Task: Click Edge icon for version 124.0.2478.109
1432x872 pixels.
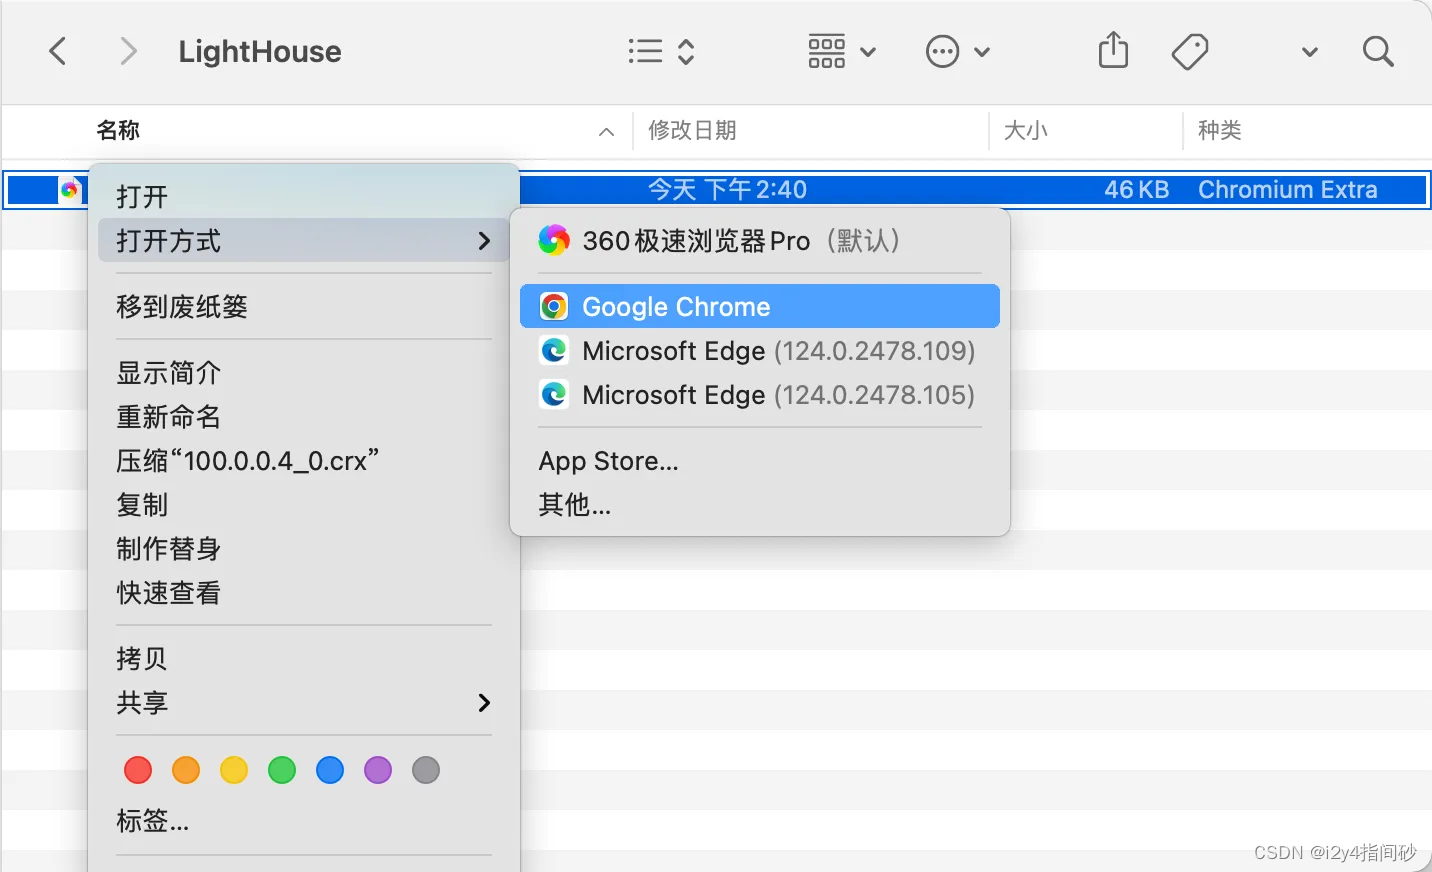Action: (x=554, y=350)
